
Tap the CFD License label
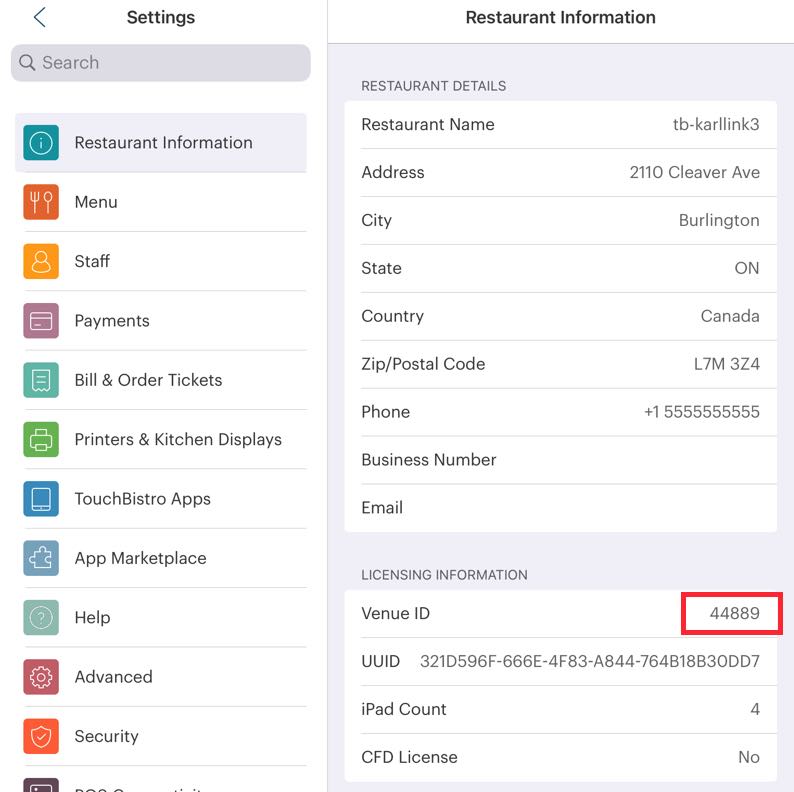[x=409, y=757]
